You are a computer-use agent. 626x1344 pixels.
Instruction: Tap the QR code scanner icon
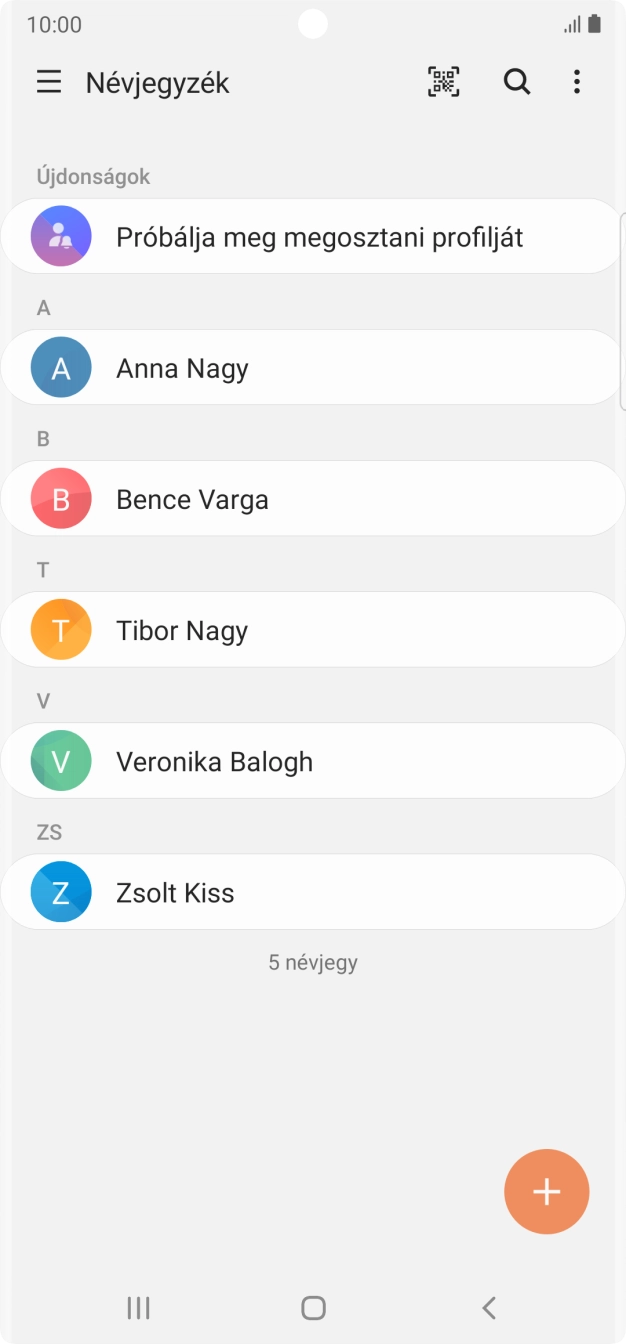(444, 82)
